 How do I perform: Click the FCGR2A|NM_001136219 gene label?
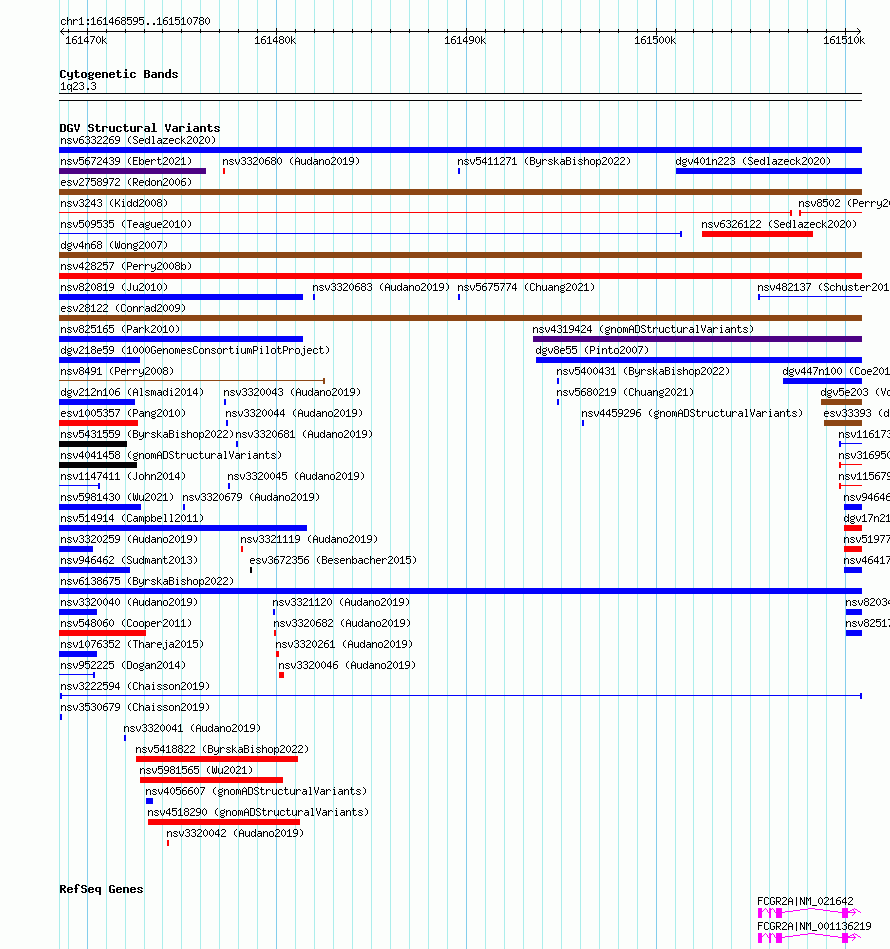[814, 927]
